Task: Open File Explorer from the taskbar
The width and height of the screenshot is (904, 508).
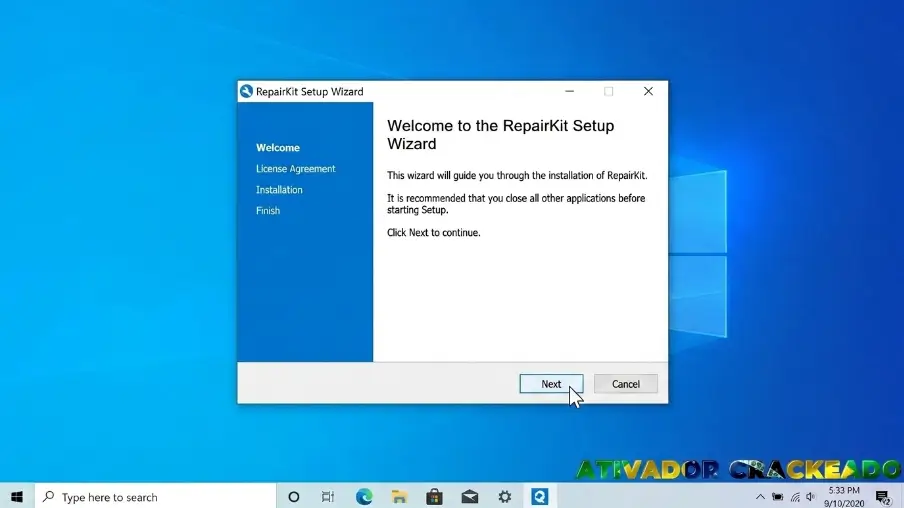Action: [399, 496]
